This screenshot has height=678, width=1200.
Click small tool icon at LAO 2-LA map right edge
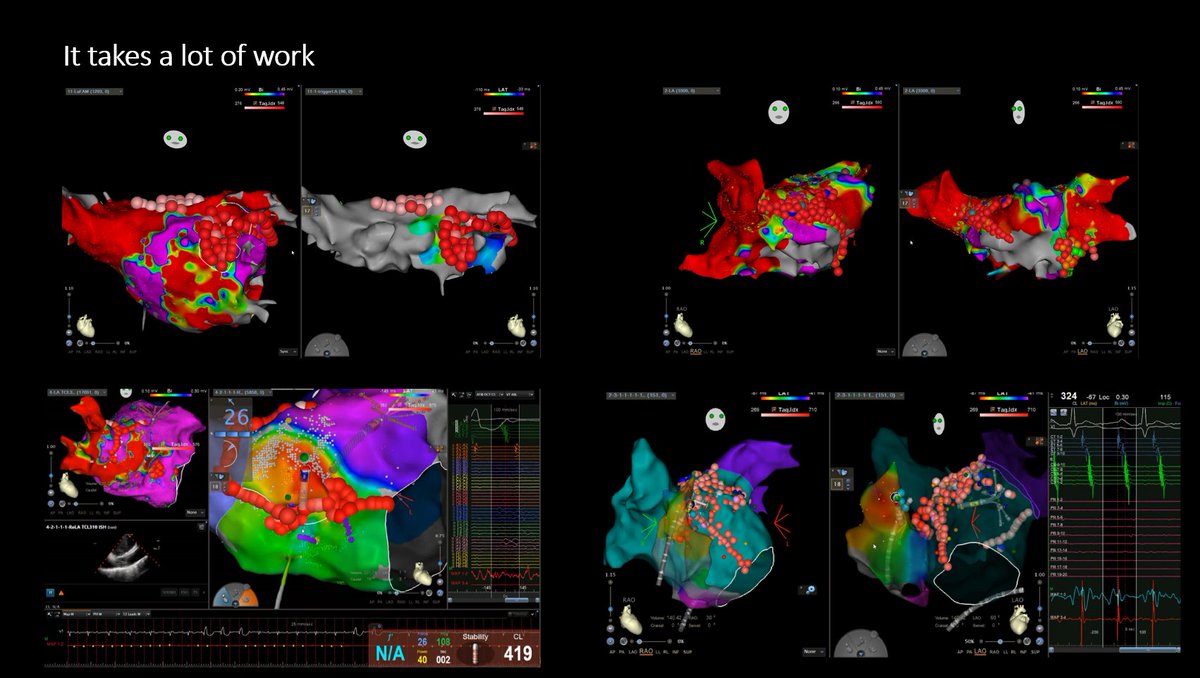(1130, 146)
